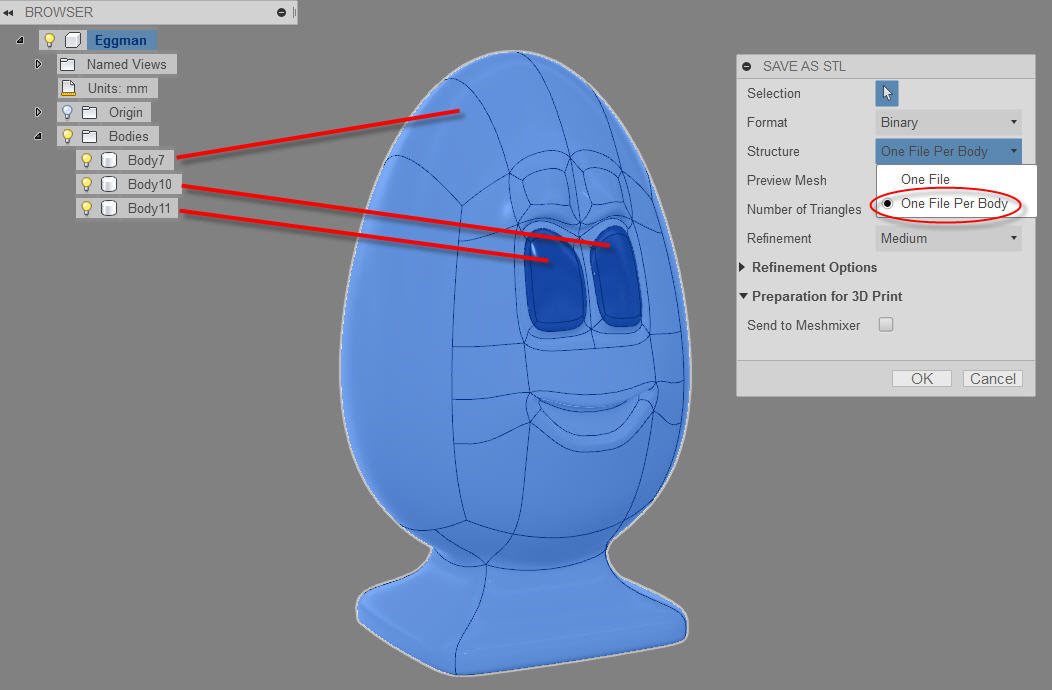Image resolution: width=1052 pixels, height=690 pixels.
Task: Cancel the Save As STL dialog
Action: 992,378
